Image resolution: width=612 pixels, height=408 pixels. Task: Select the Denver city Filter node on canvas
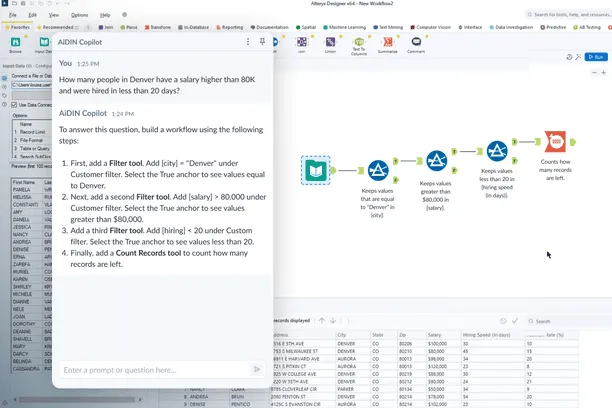coord(378,171)
